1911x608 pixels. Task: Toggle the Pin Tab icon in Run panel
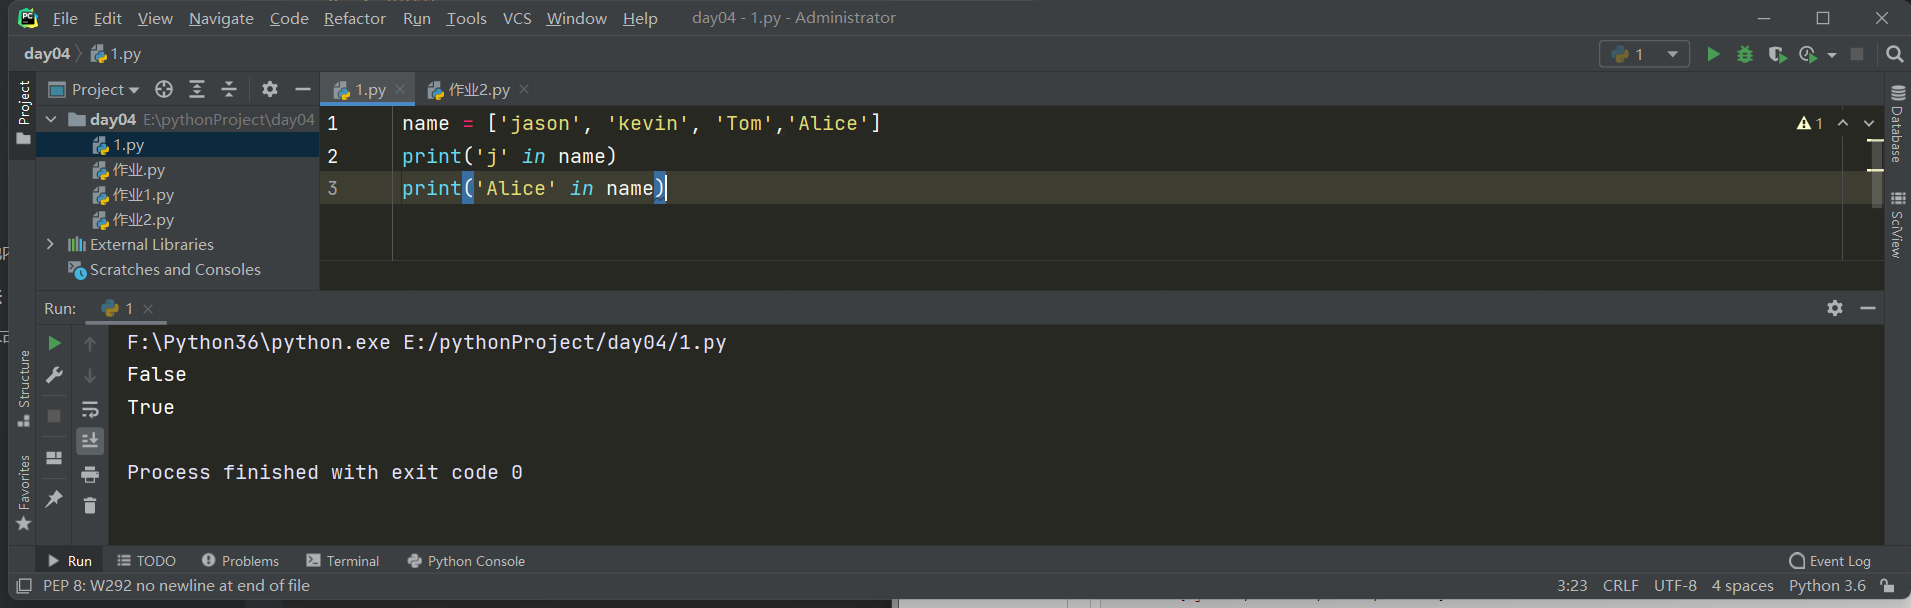coord(54,498)
